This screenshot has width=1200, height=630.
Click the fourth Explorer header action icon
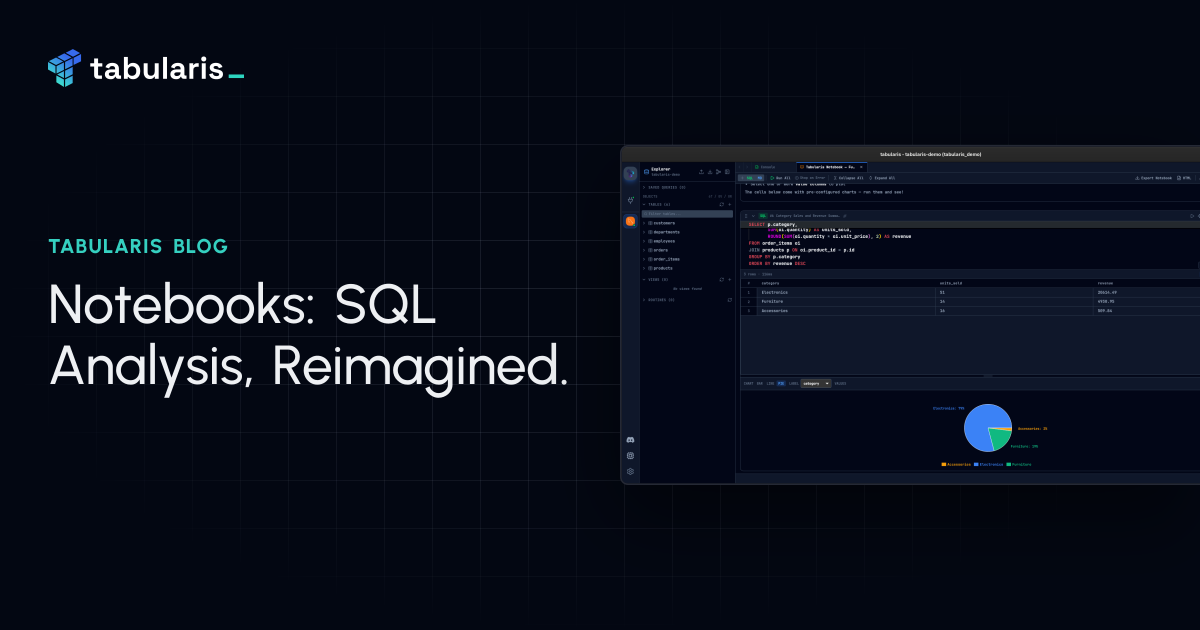pos(727,172)
